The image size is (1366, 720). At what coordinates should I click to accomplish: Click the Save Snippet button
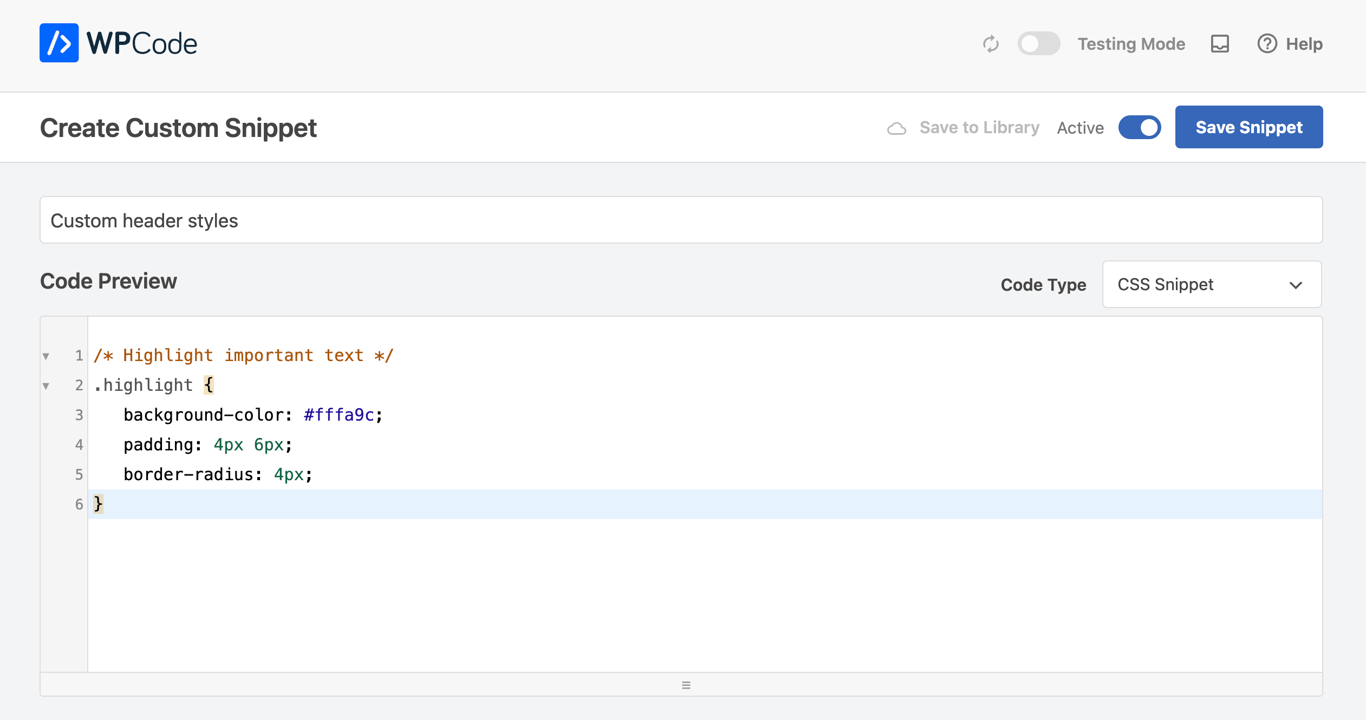point(1249,127)
